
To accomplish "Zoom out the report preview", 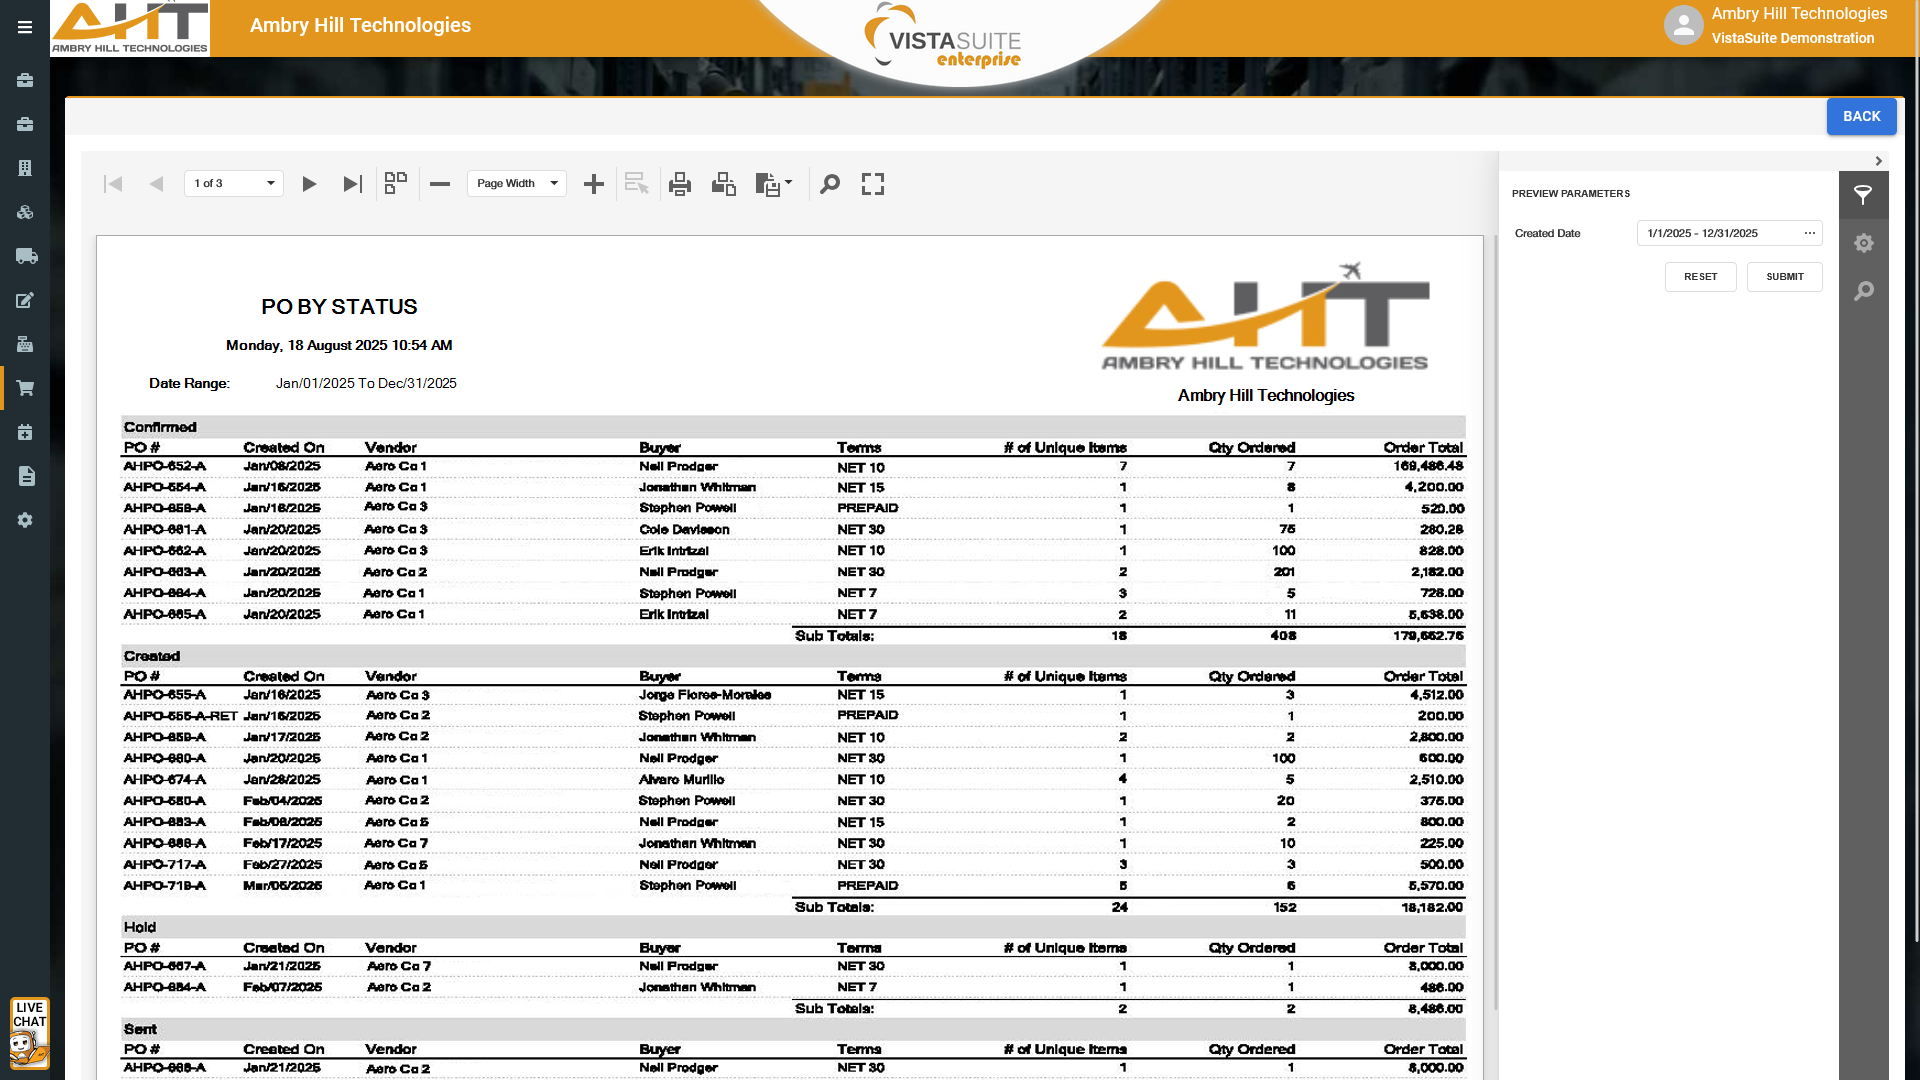I will click(x=440, y=184).
